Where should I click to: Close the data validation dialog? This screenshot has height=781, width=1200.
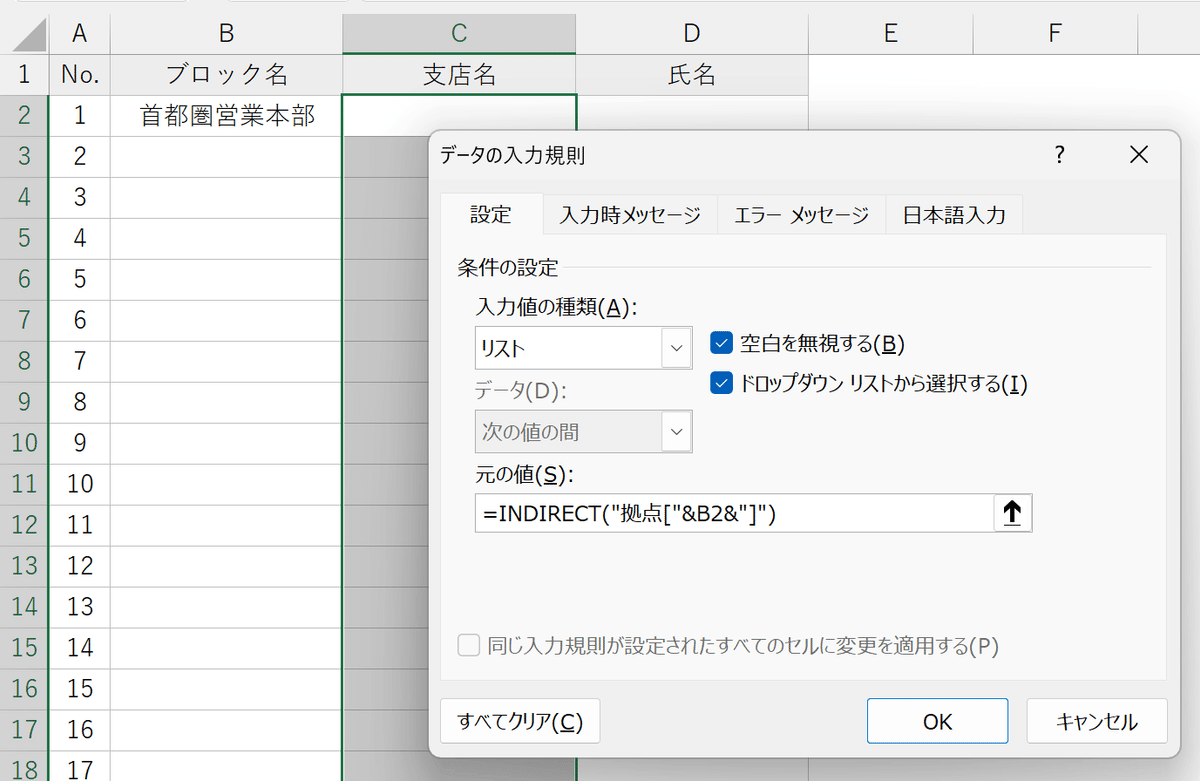point(1138,155)
